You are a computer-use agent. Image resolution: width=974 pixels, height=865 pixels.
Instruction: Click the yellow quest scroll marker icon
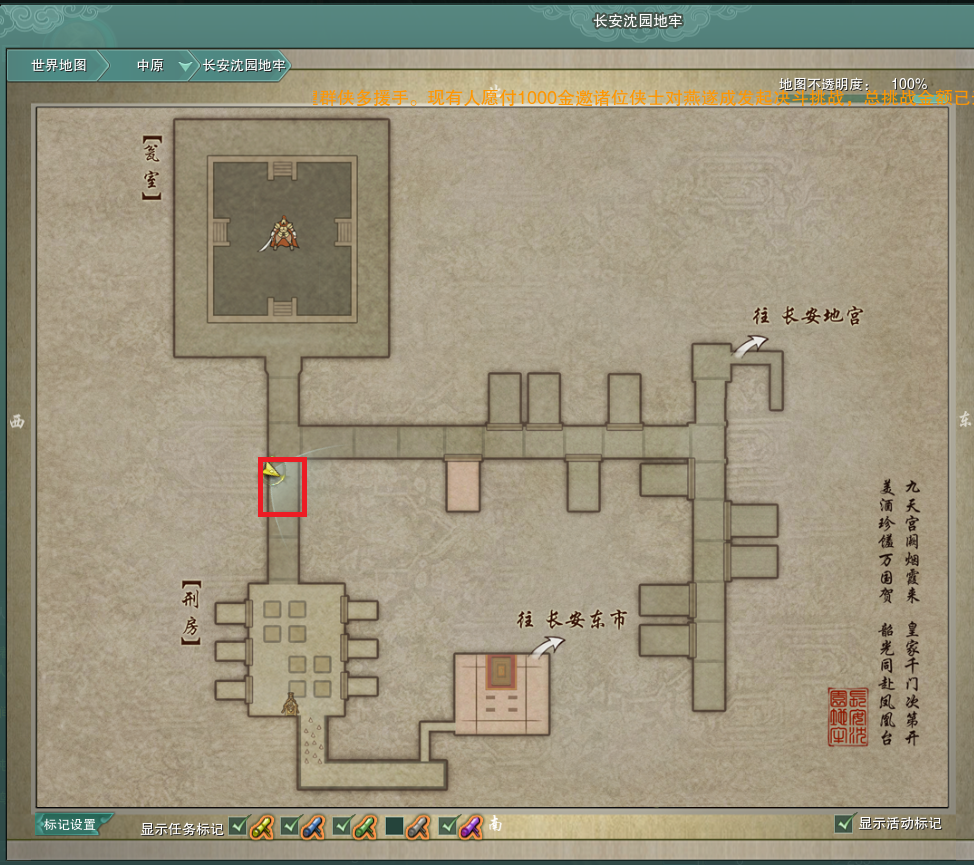[262, 827]
